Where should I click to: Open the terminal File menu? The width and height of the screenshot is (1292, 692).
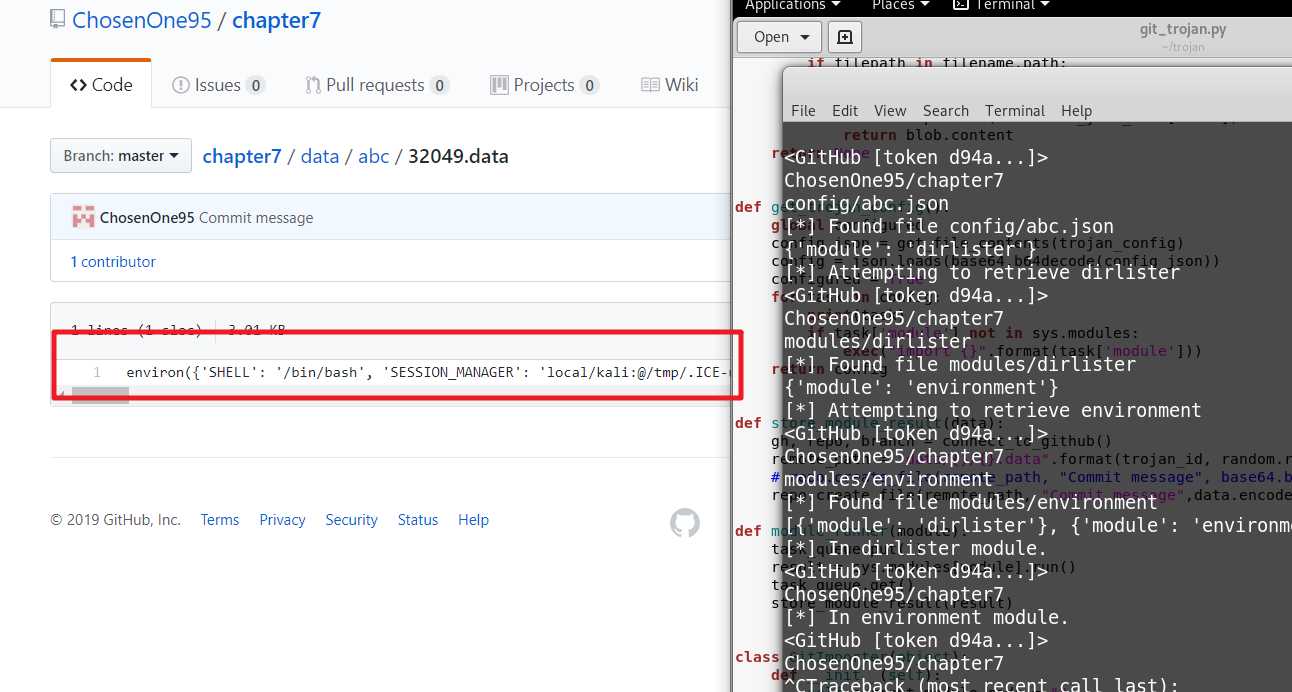(803, 110)
